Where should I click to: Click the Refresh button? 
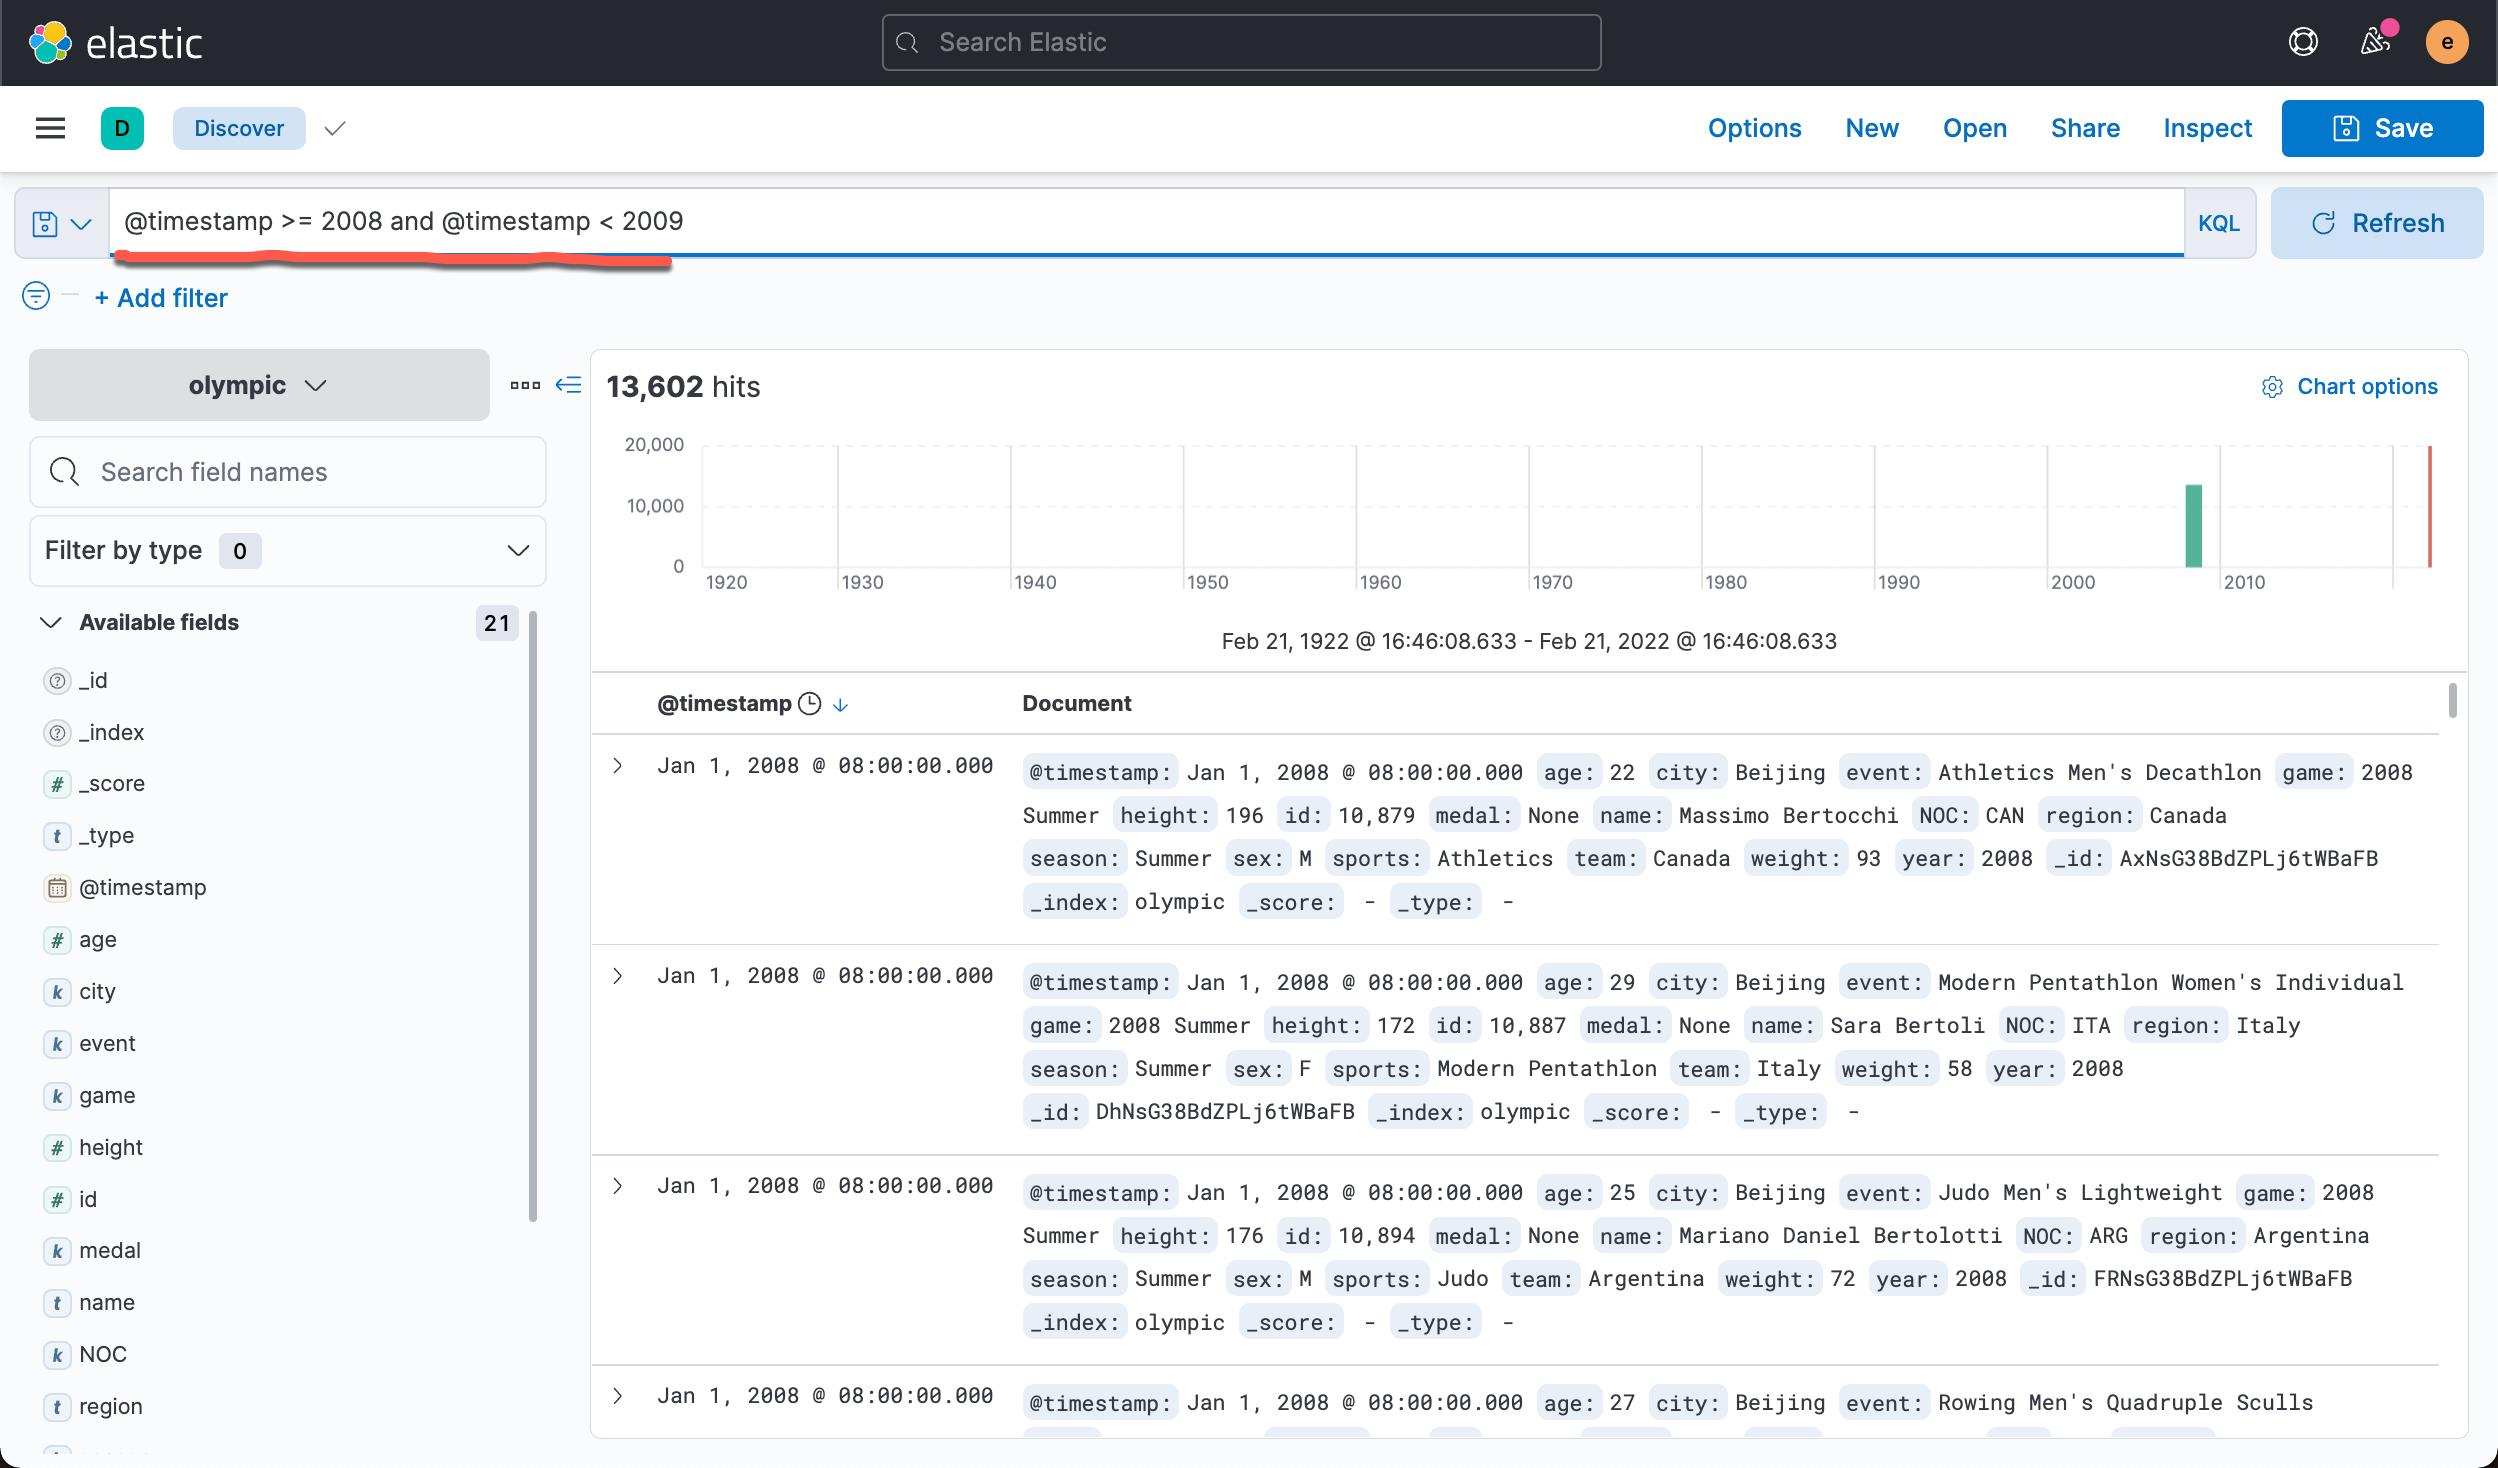pyautogui.click(x=2376, y=223)
